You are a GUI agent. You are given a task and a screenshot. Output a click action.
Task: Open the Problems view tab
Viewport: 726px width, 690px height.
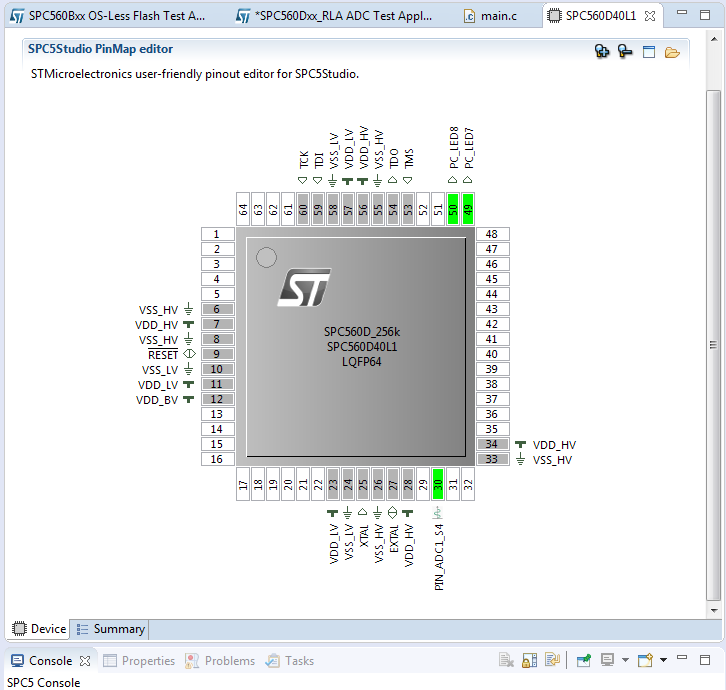pos(220,661)
